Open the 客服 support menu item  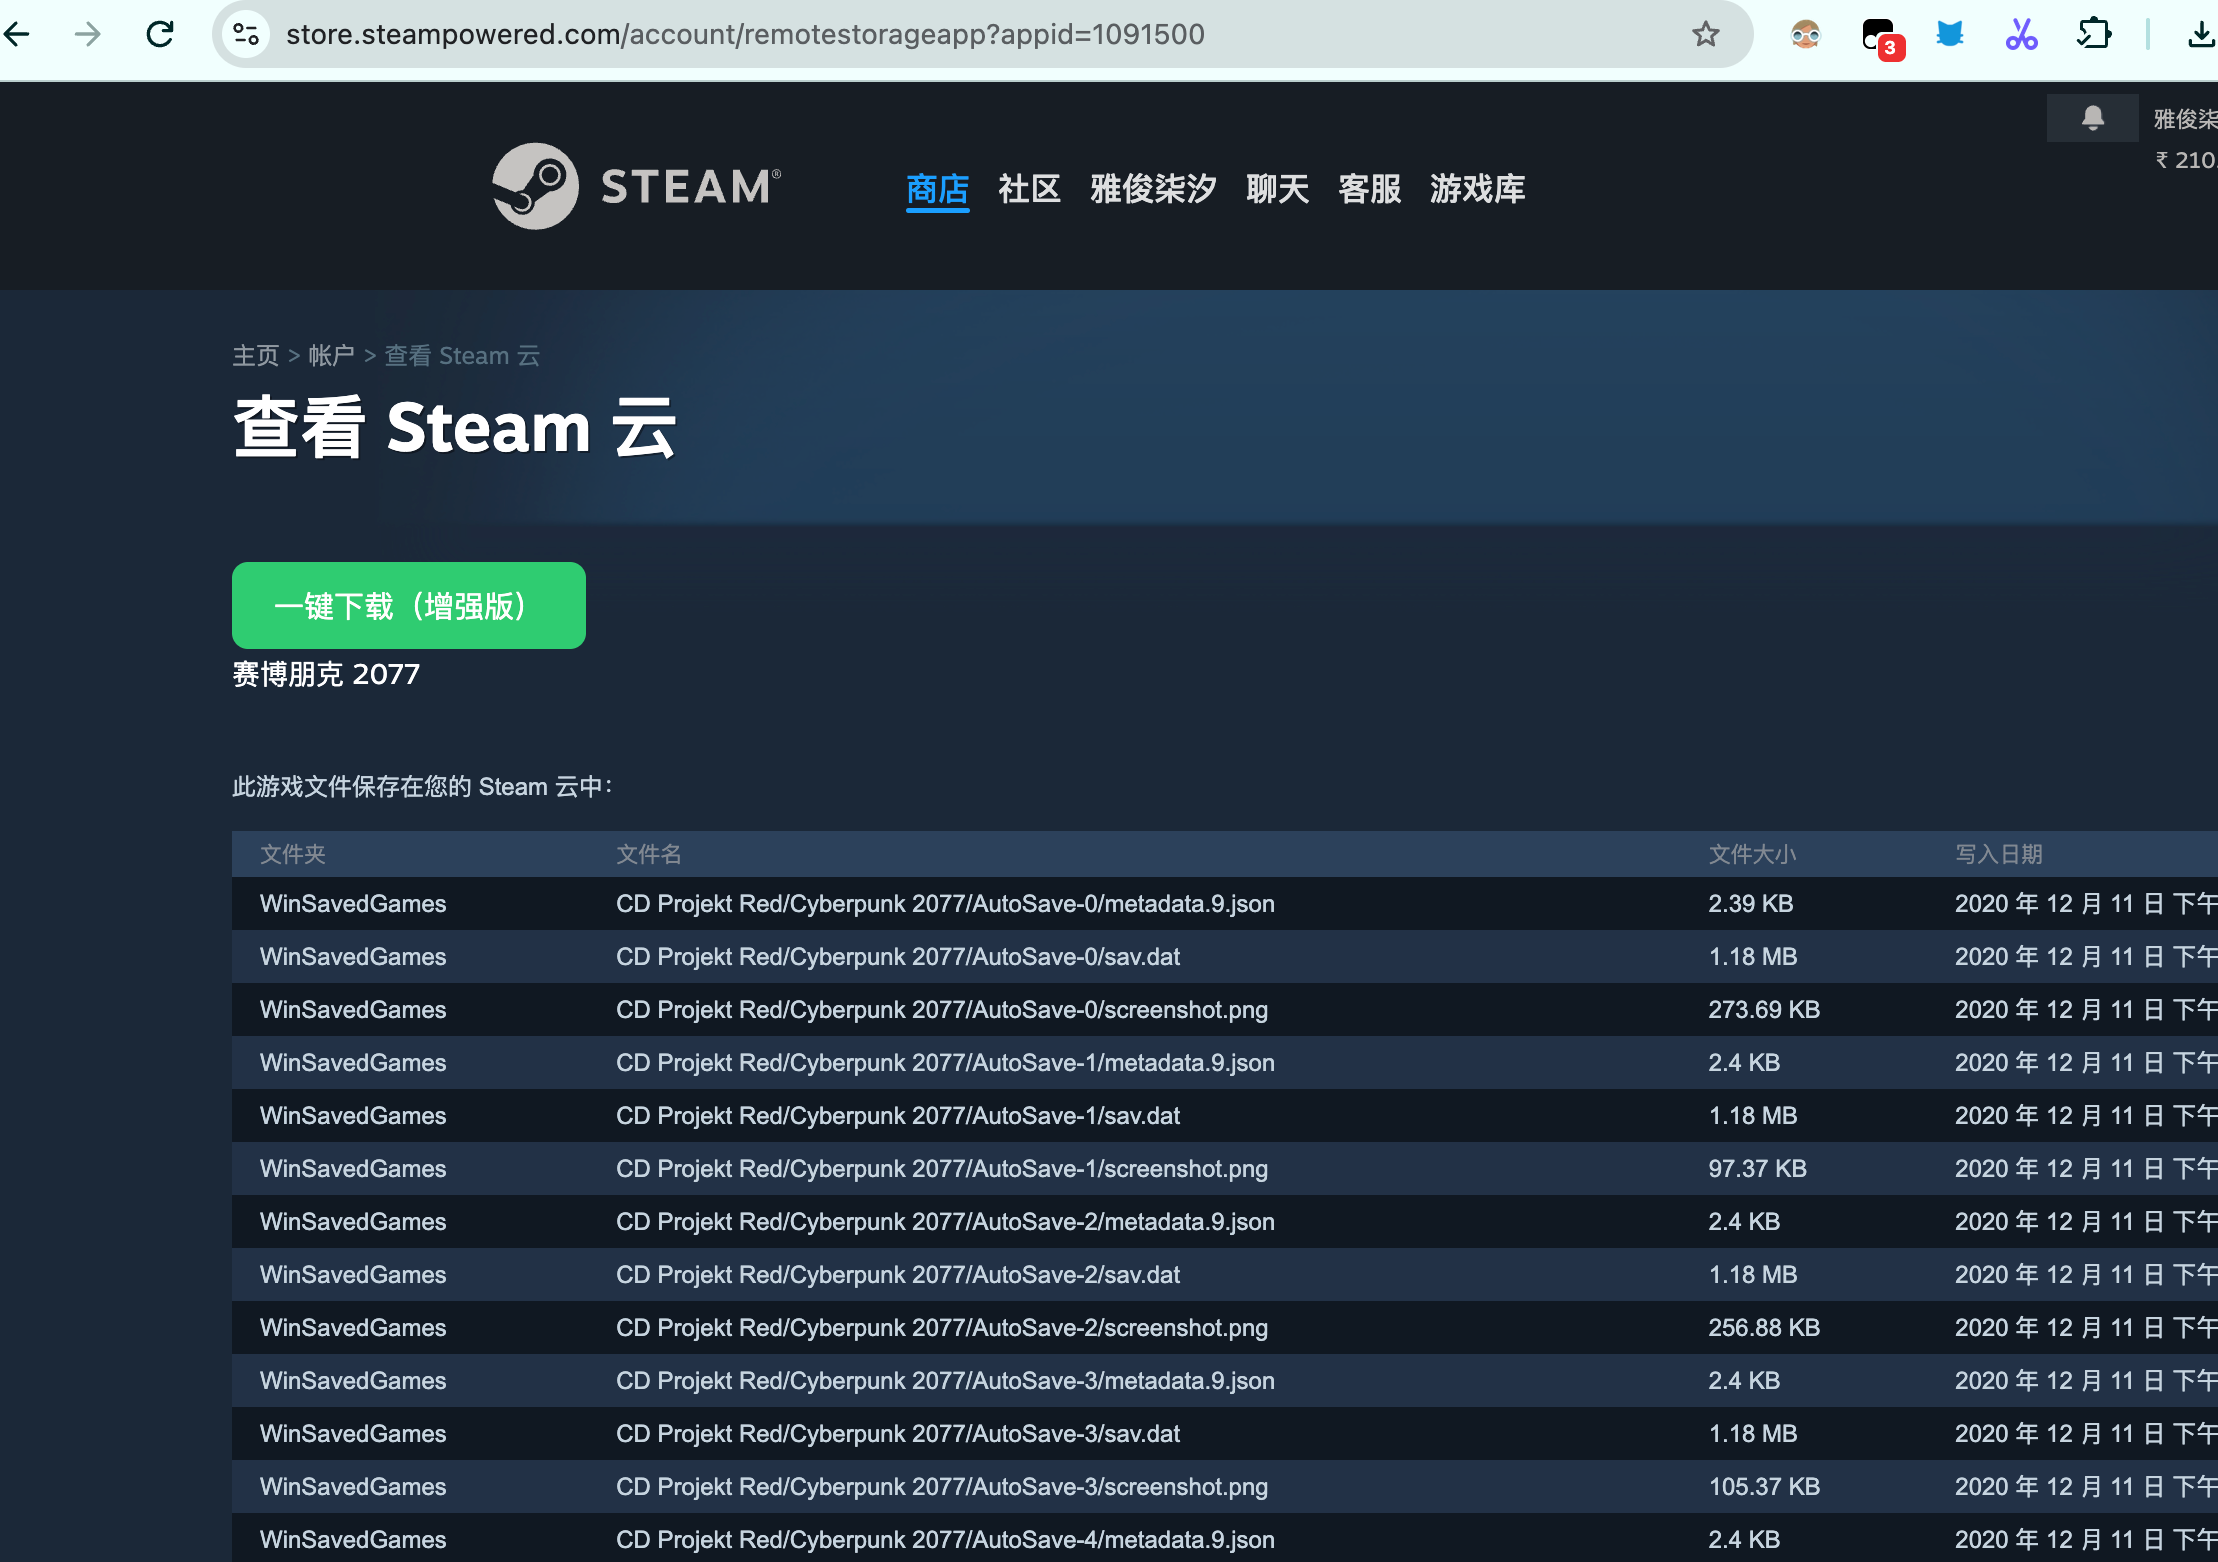coord(1369,188)
